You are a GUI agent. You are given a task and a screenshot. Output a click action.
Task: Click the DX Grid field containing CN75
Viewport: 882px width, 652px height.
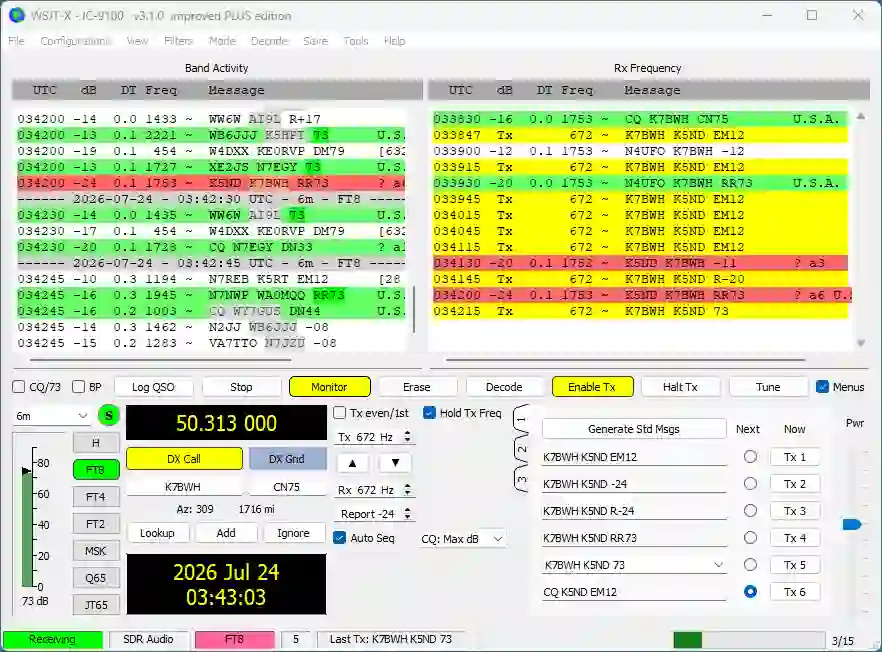coord(287,487)
